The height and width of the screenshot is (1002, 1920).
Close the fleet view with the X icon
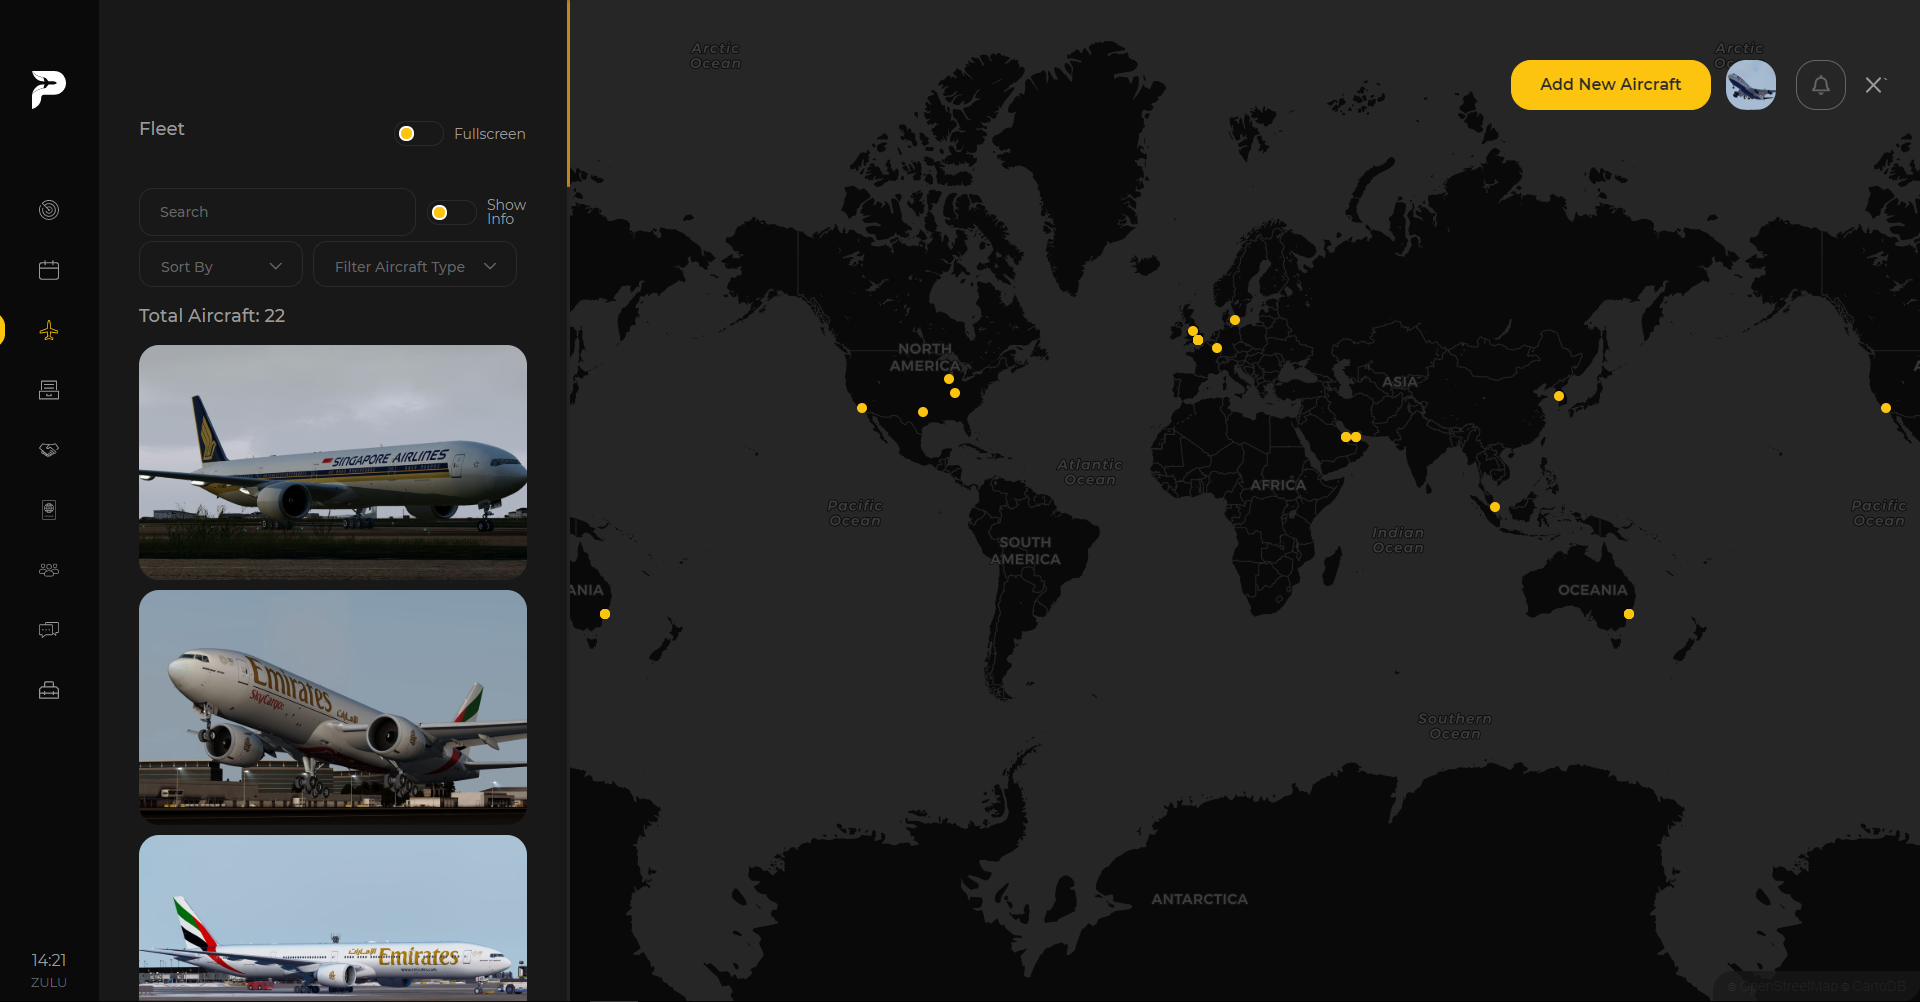1874,85
